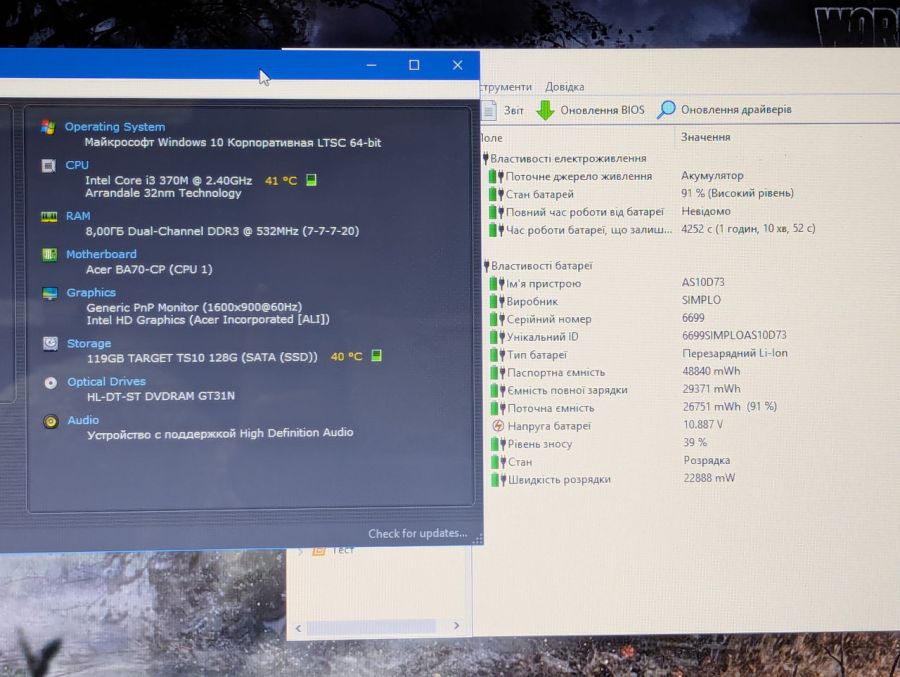Click the Motherboard icon

click(50, 254)
